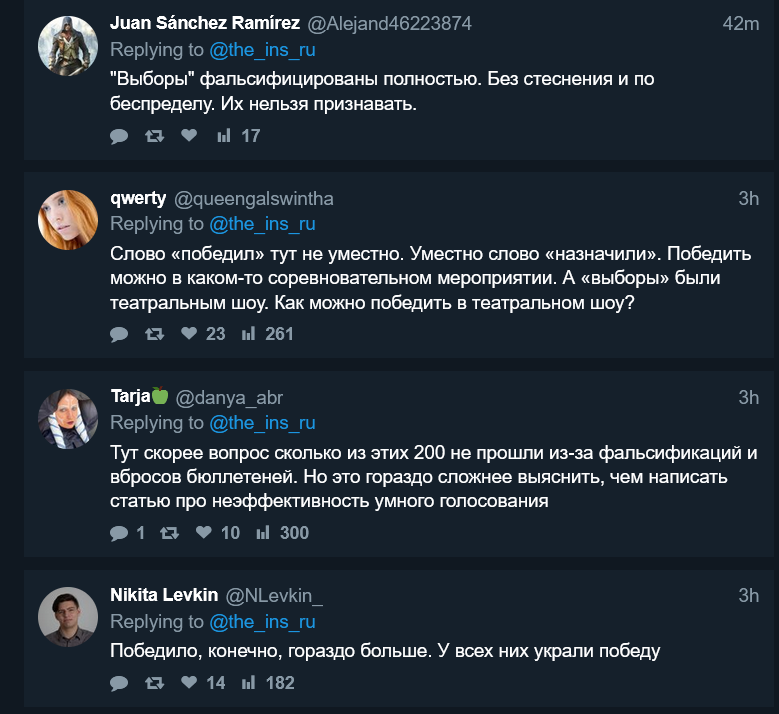This screenshot has height=714, width=779.
Task: Open @the_ins_ru link in qwerty's reply
Action: coord(262,224)
